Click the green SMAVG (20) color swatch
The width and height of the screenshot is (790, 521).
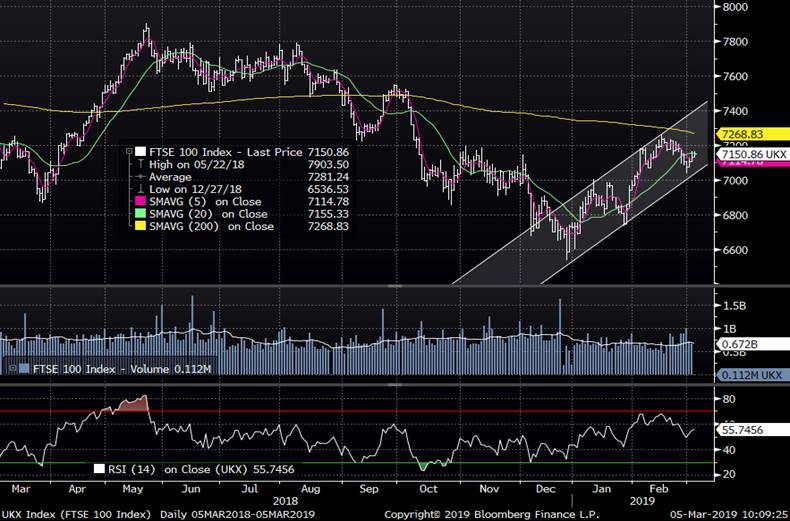point(140,214)
